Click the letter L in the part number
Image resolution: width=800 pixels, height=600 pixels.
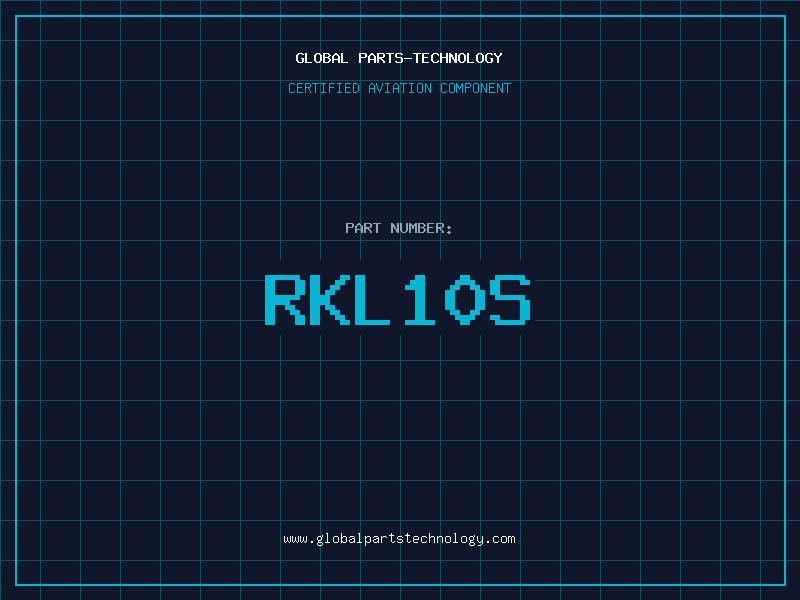pos(375,300)
